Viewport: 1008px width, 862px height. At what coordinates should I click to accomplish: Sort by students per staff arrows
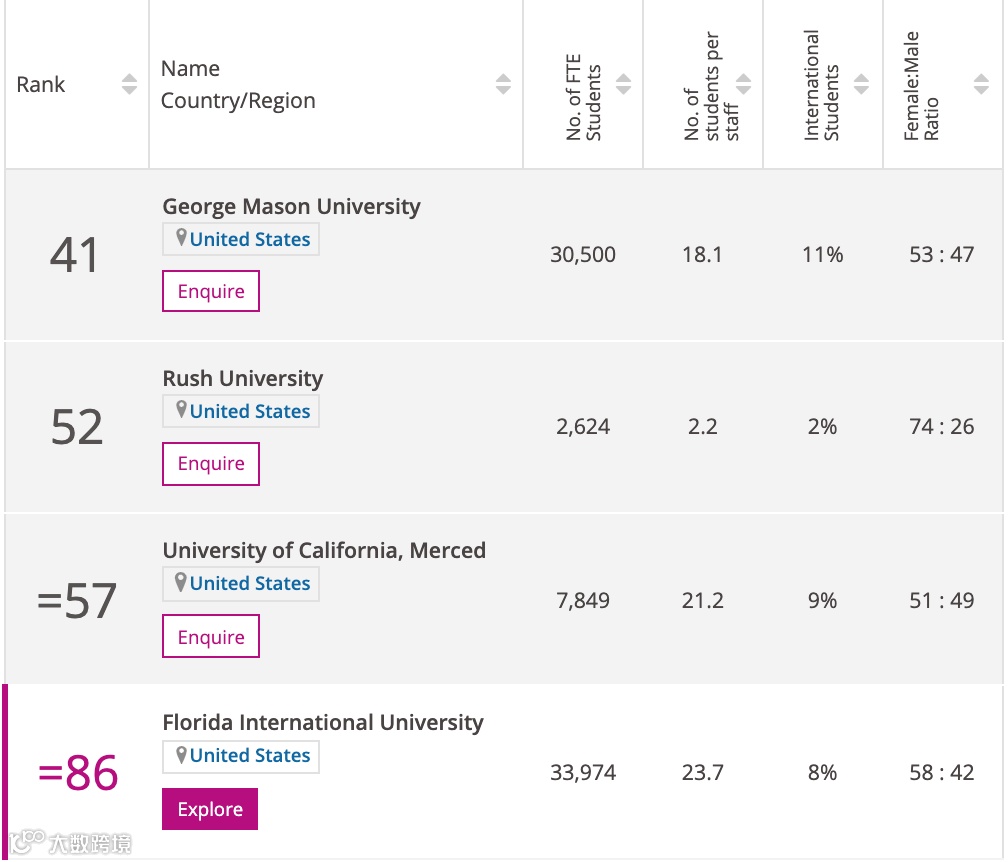[x=743, y=85]
